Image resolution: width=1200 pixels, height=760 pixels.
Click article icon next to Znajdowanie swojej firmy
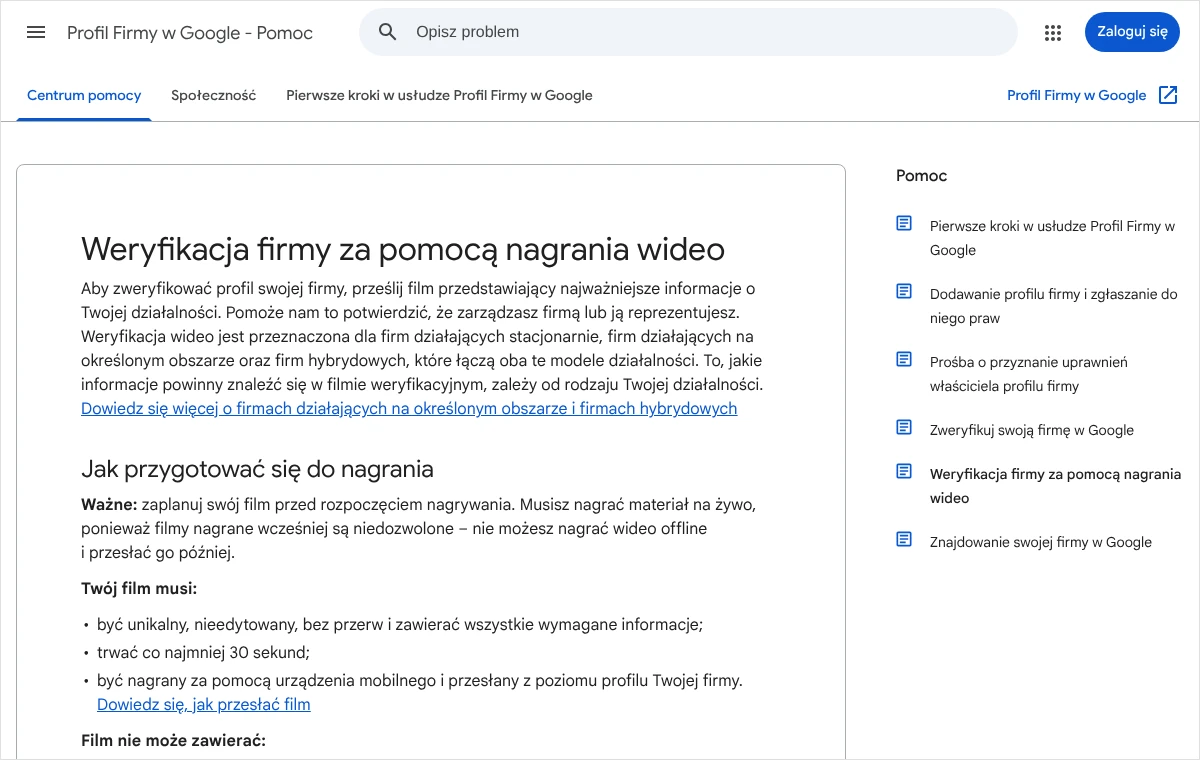tap(904, 540)
